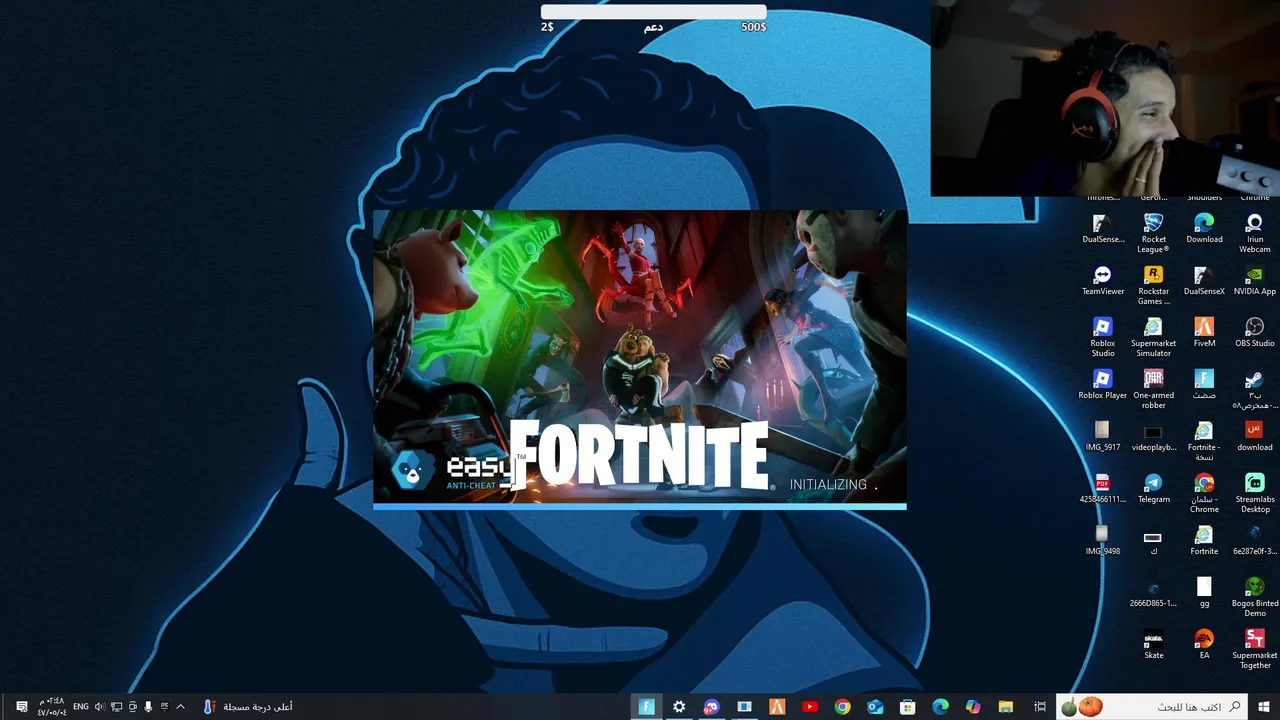The image size is (1280, 720).
Task: Open Microsoft Edge from the taskbar
Action: click(940, 707)
